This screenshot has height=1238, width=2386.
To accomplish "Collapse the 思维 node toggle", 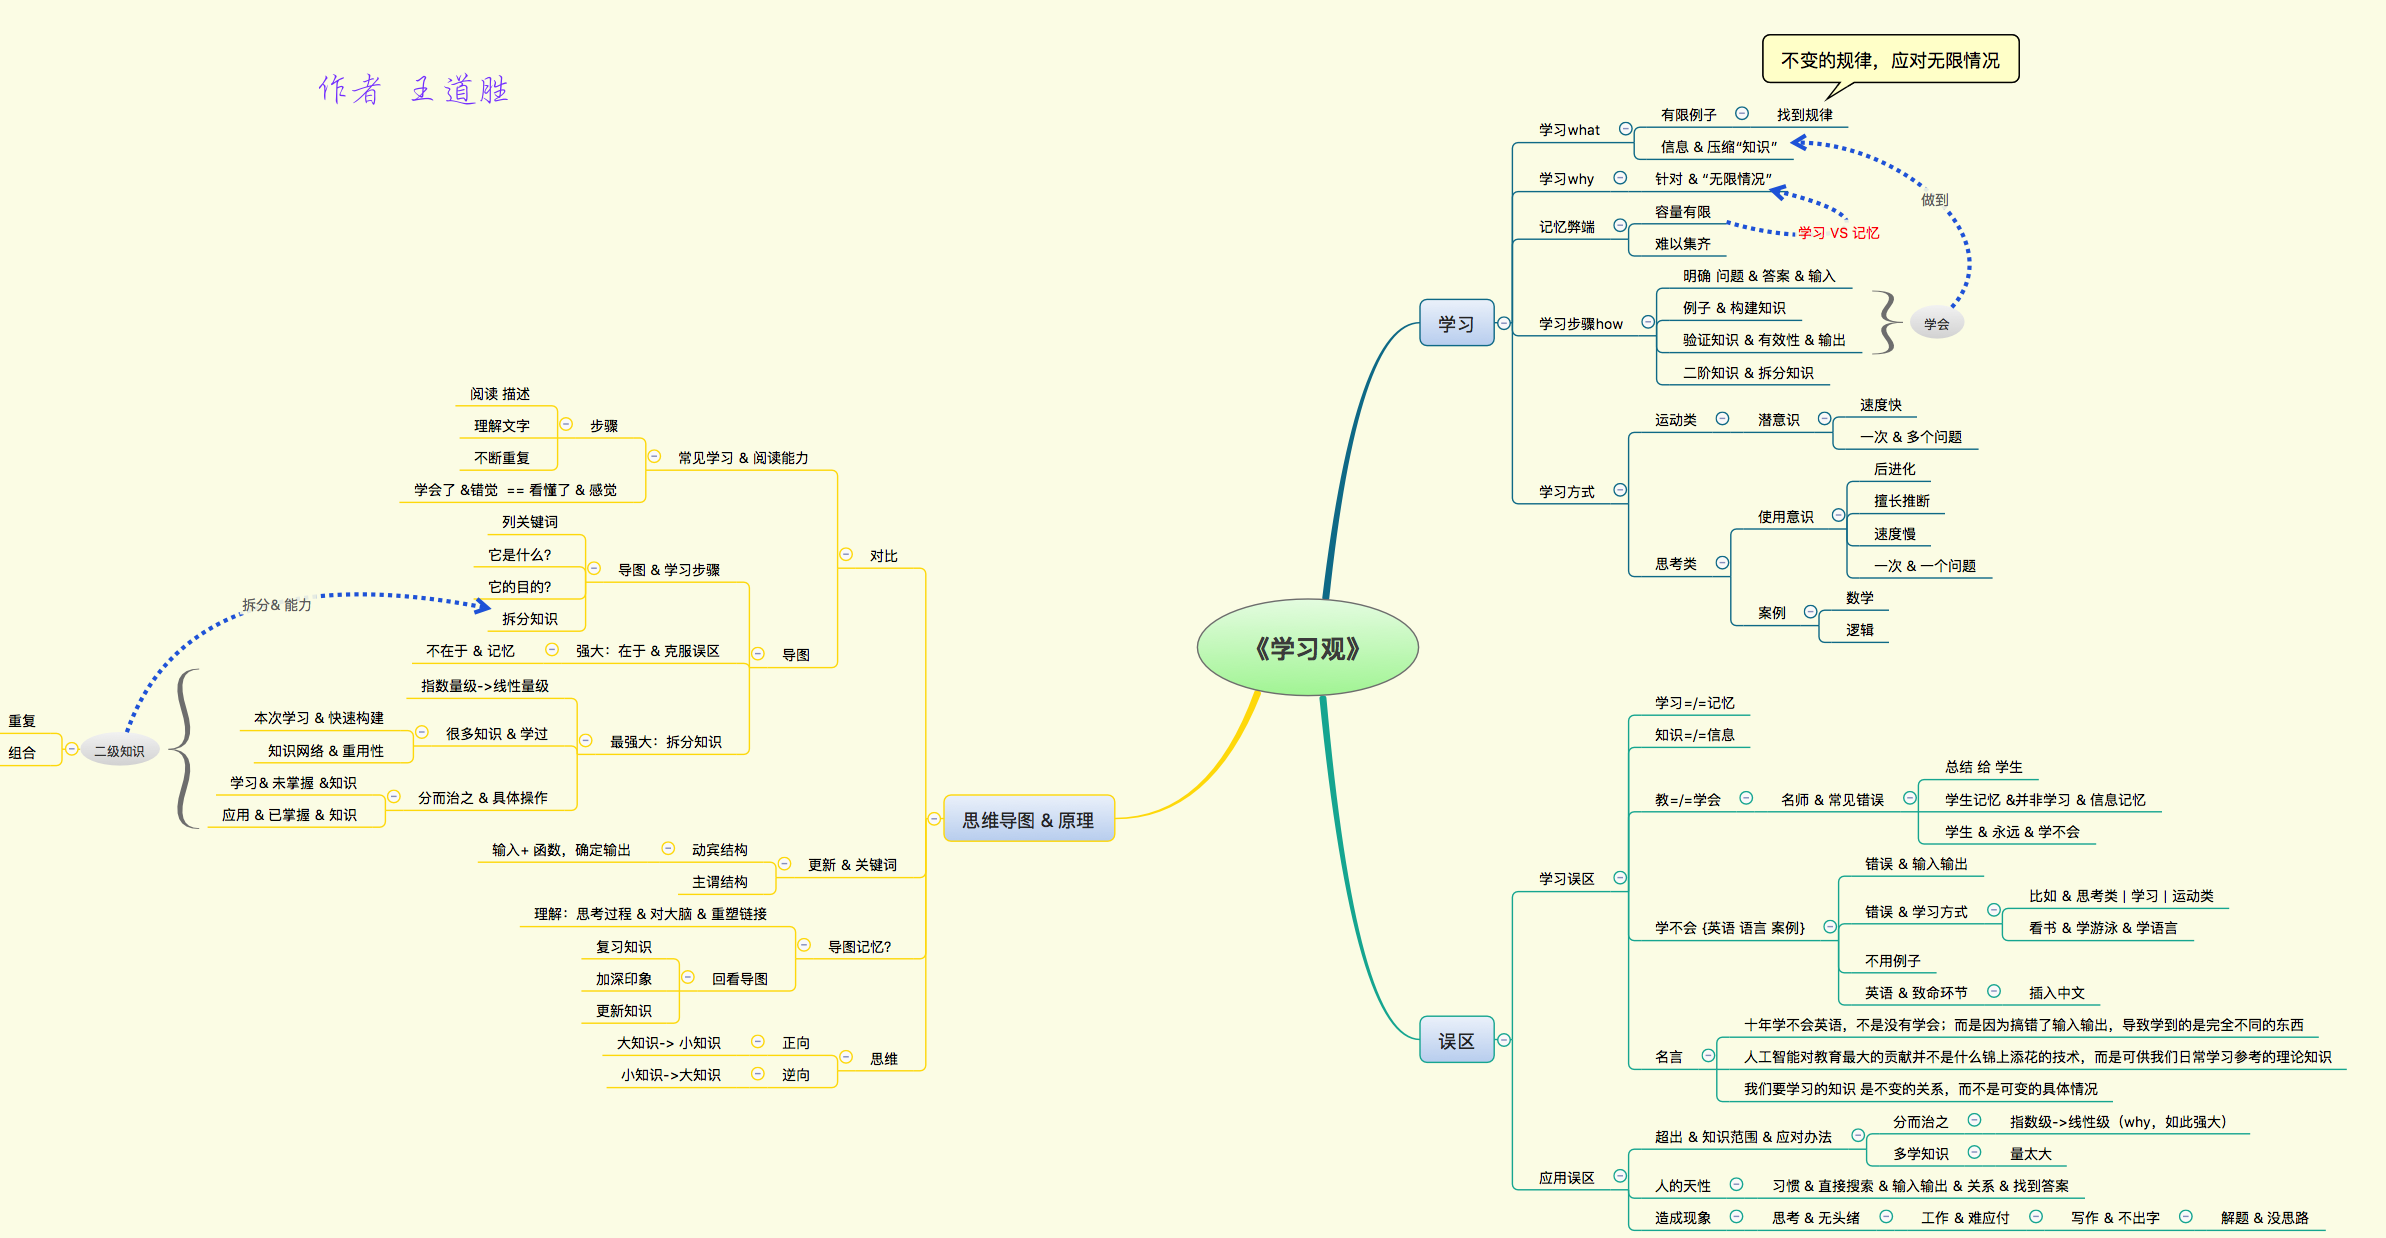I will [846, 1057].
